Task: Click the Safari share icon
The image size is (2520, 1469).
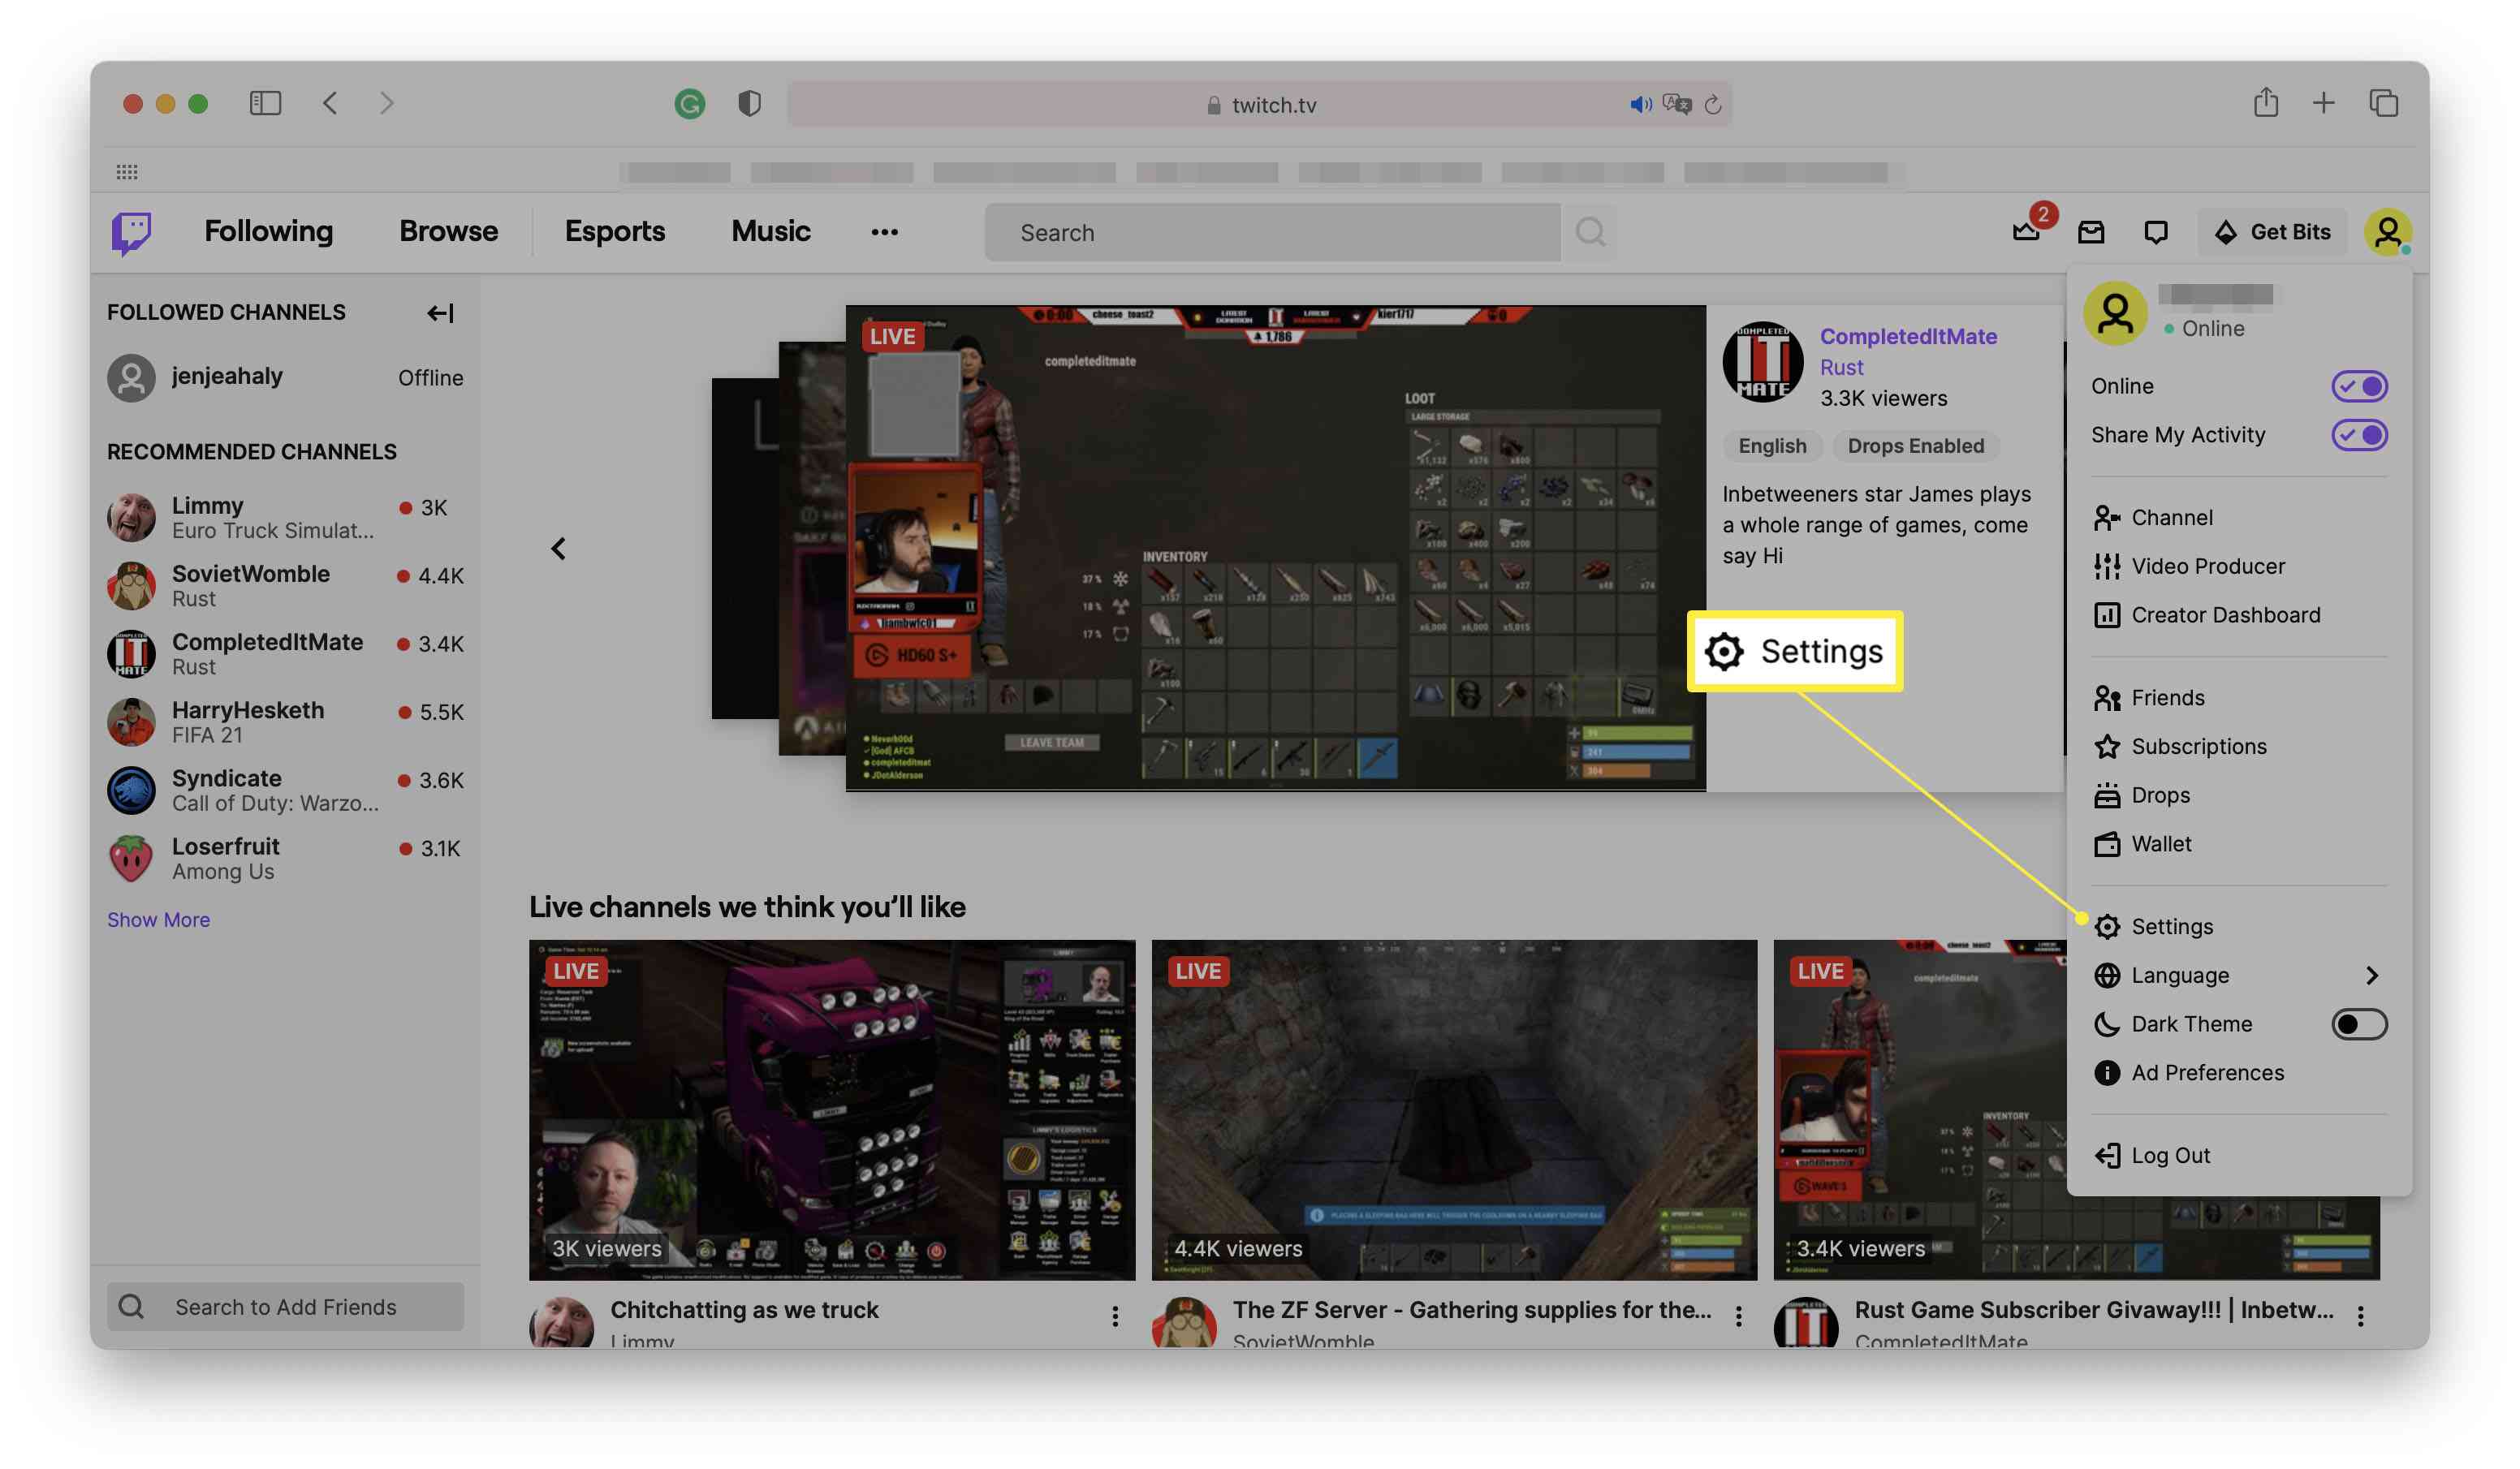Action: click(2266, 102)
